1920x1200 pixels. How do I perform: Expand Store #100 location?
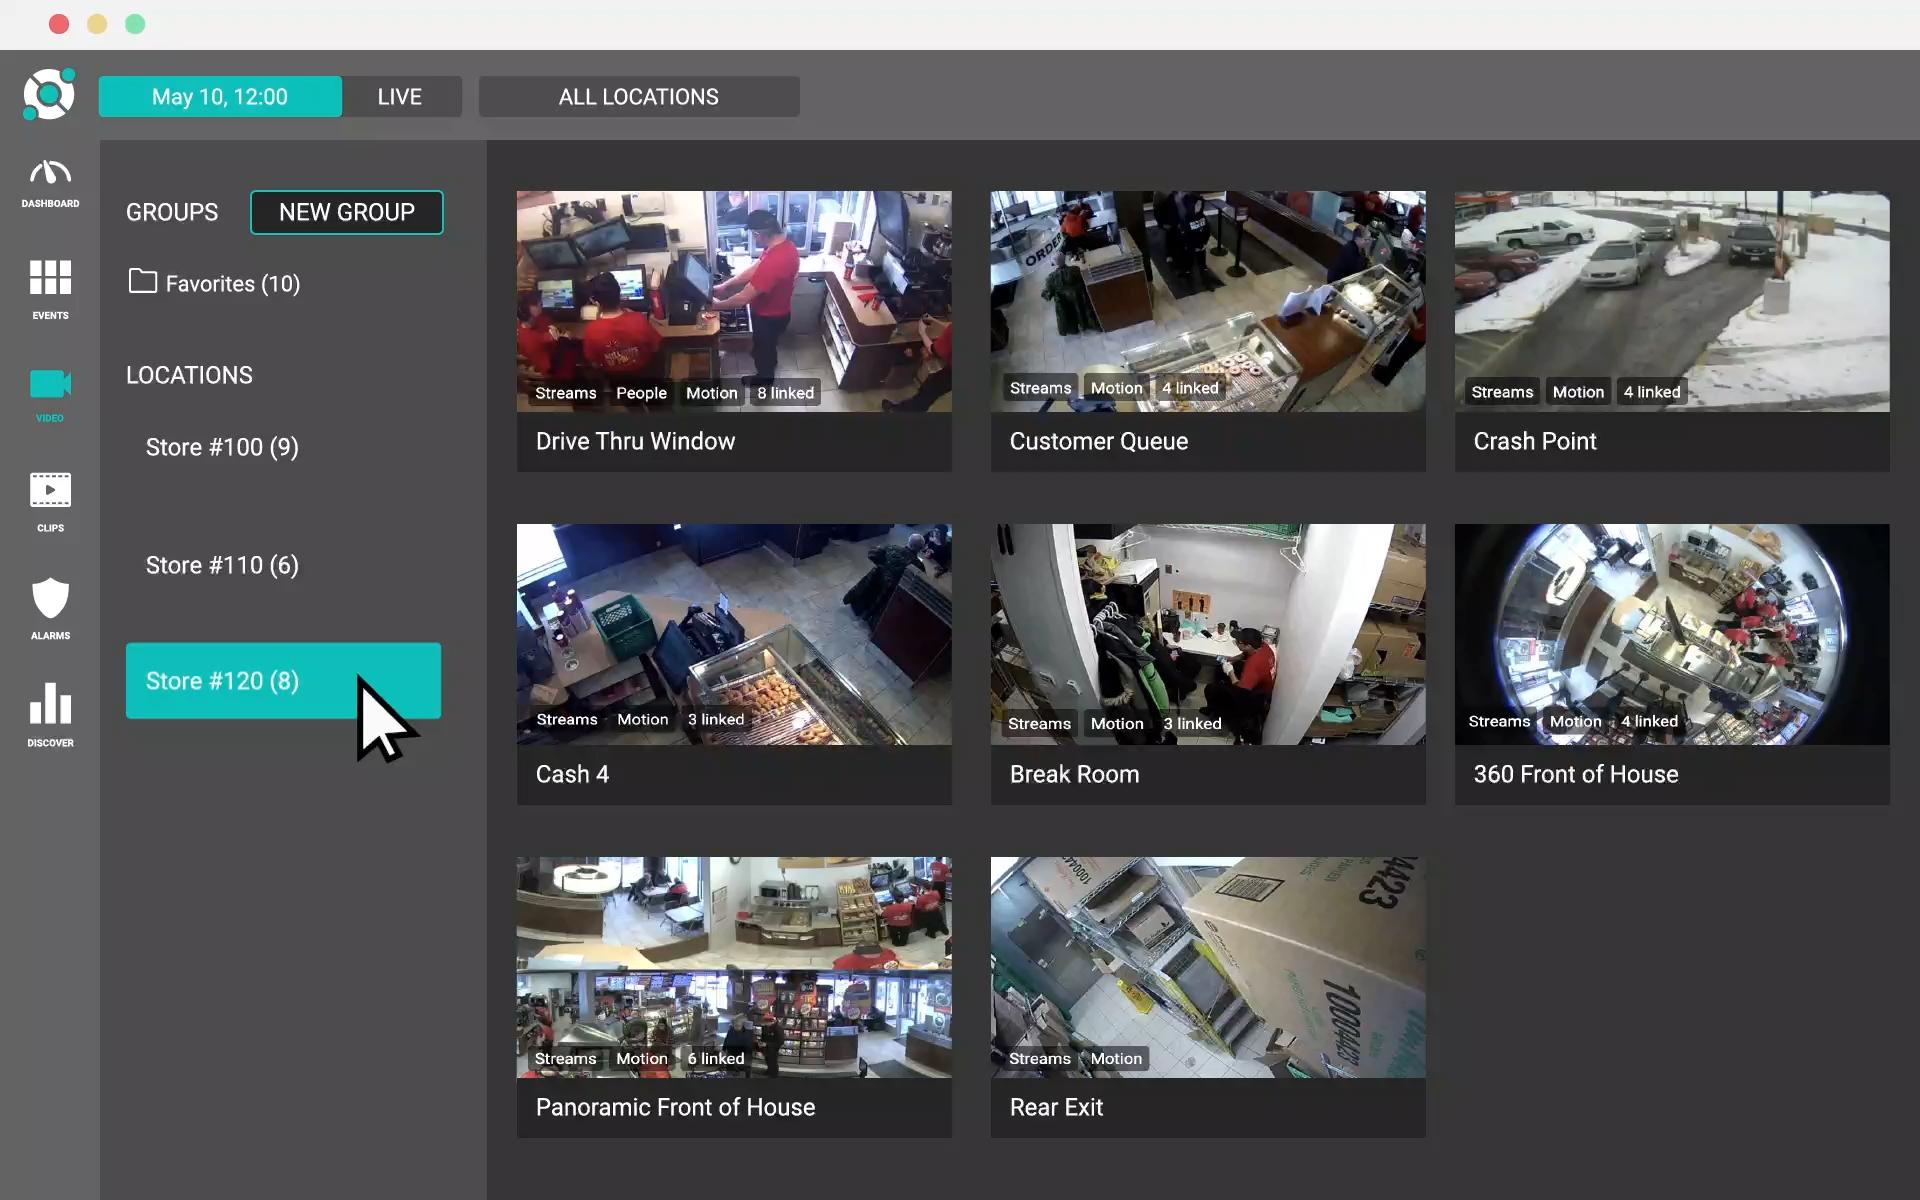(222, 447)
